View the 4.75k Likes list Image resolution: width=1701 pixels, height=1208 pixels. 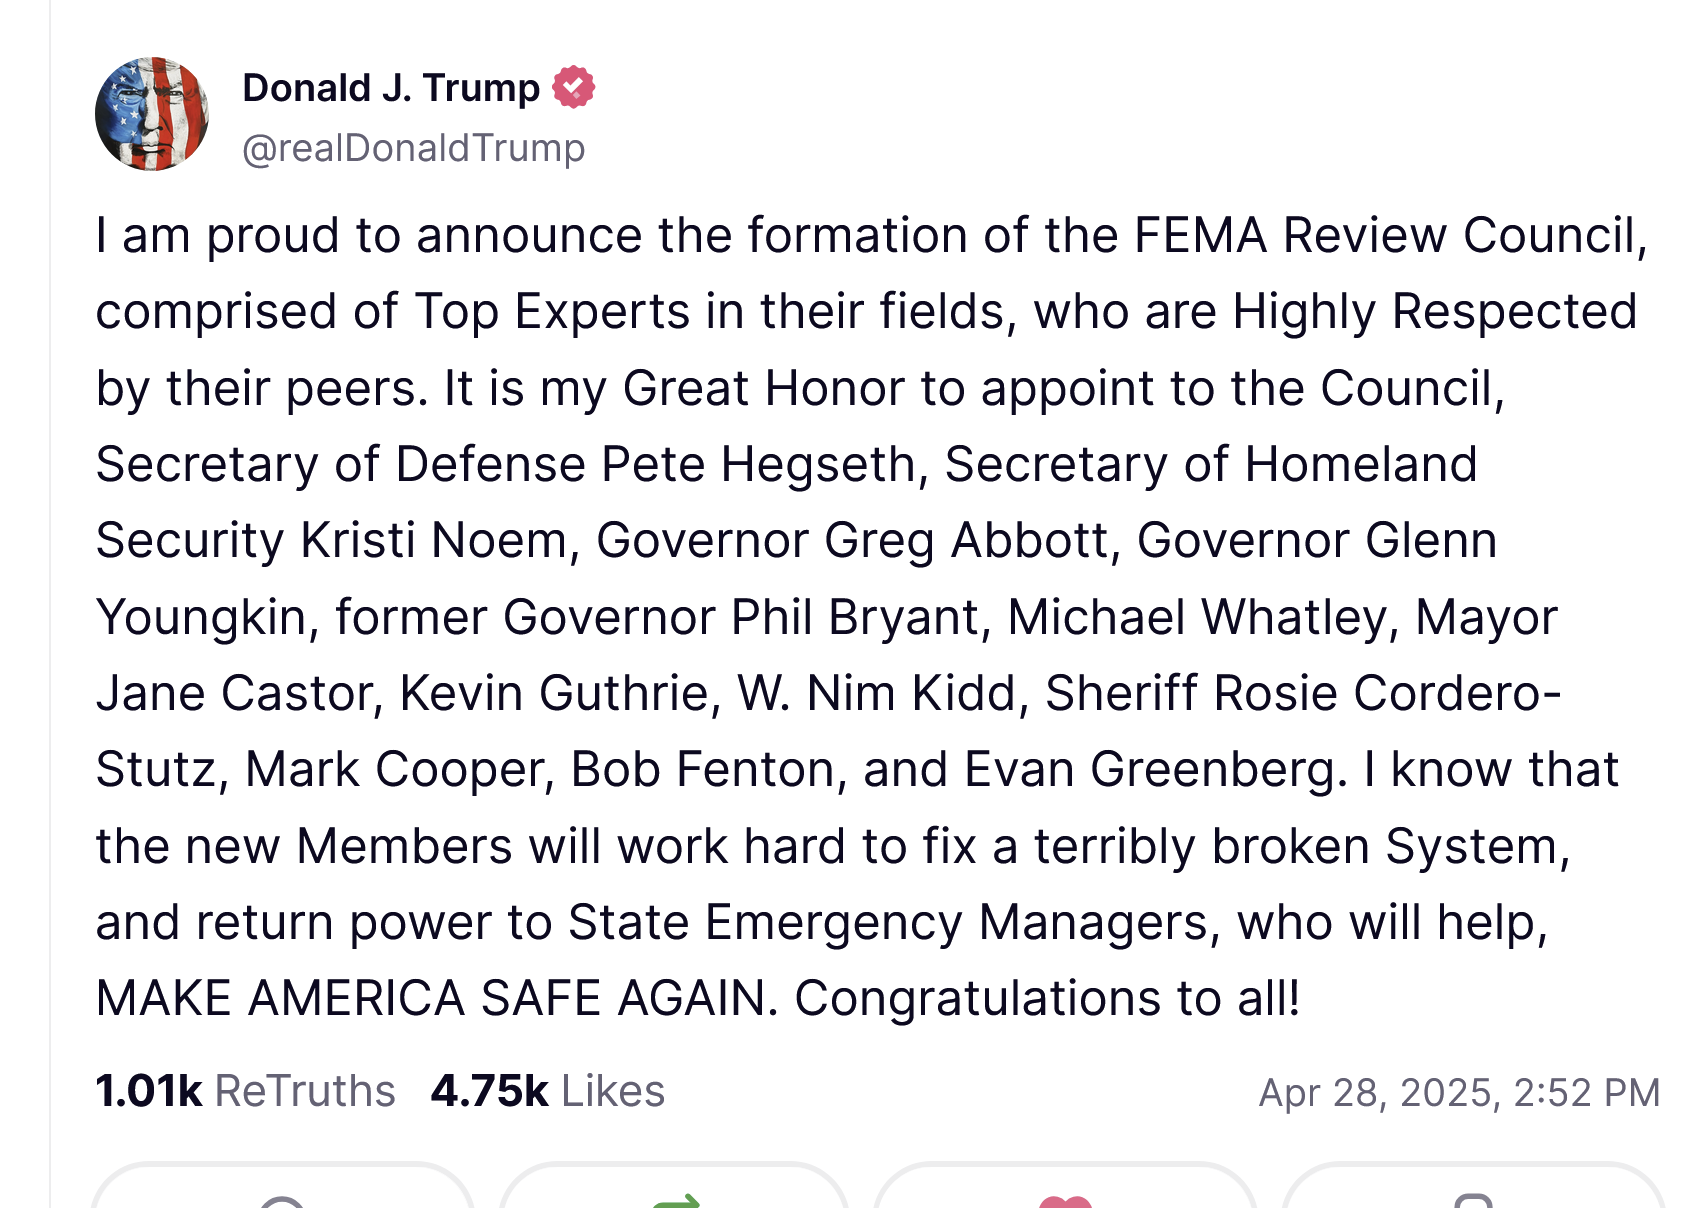[x=547, y=1091]
